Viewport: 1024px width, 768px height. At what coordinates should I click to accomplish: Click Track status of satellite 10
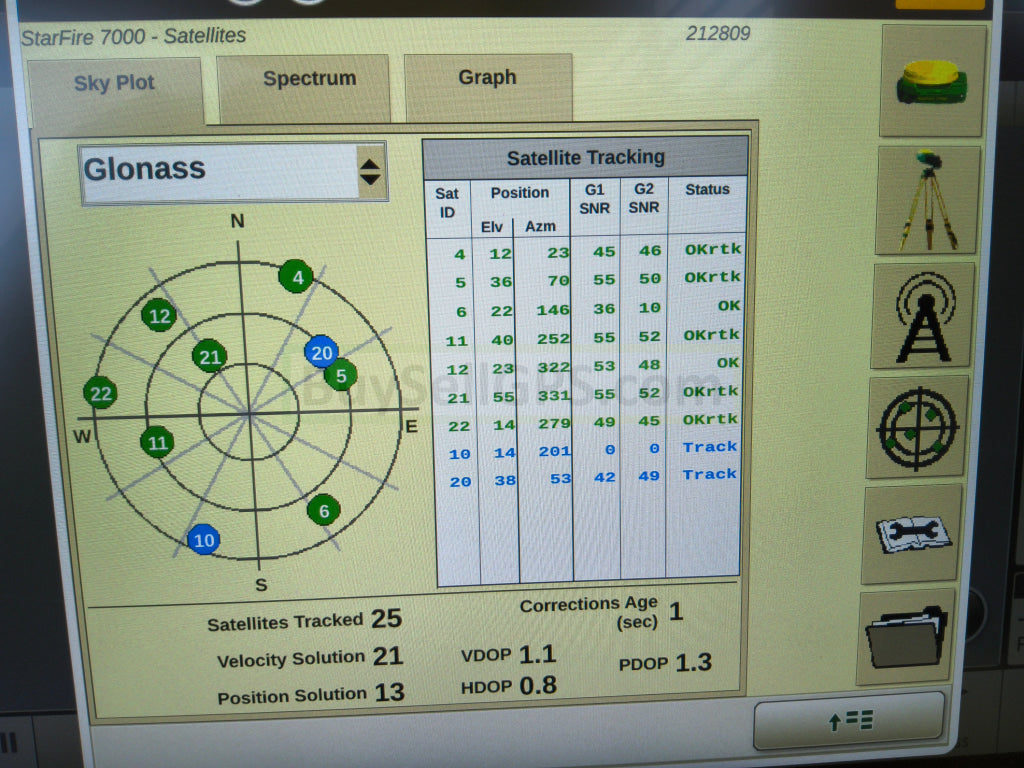point(710,447)
